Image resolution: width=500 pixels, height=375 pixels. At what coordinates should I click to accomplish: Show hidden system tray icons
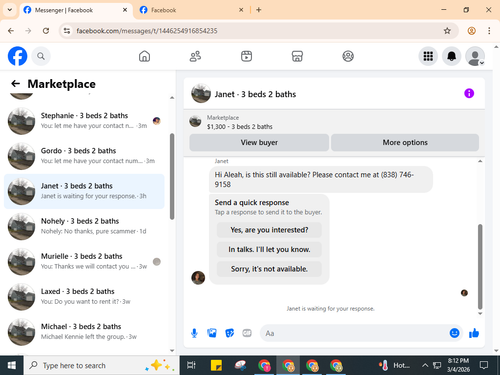click(425, 365)
